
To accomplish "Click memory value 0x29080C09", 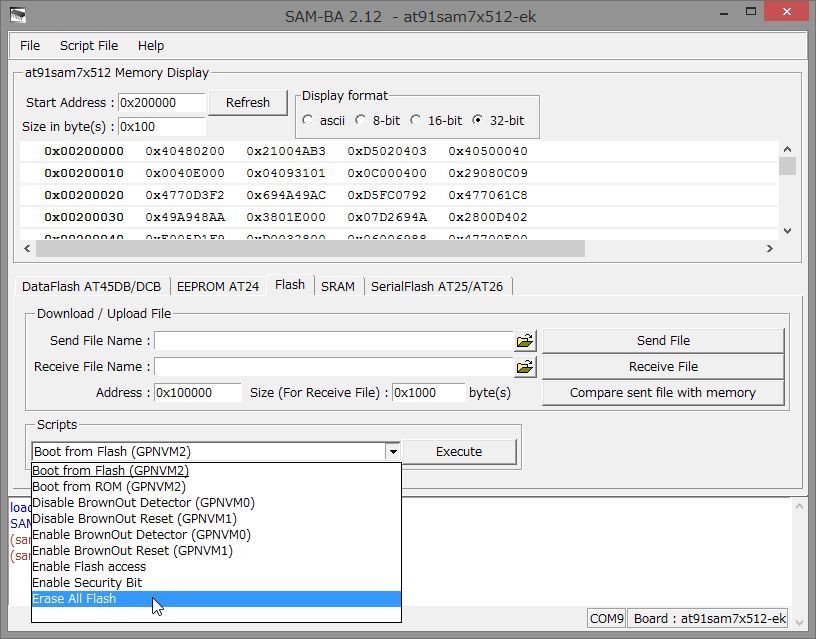I will point(488,173).
